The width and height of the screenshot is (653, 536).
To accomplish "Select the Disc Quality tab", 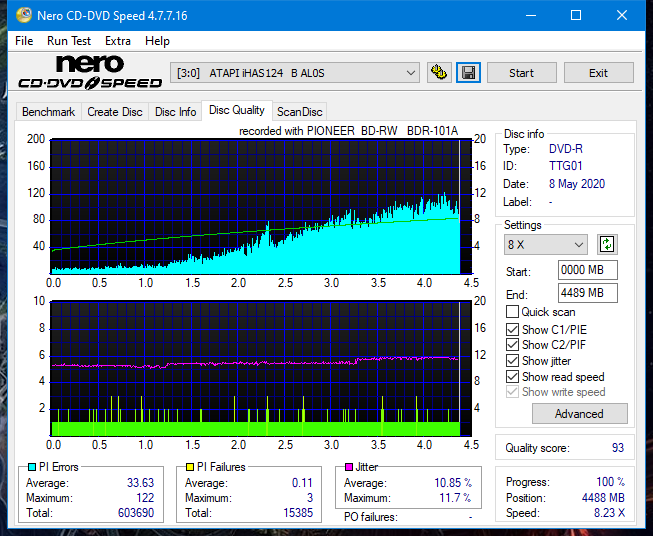I will point(237,110).
